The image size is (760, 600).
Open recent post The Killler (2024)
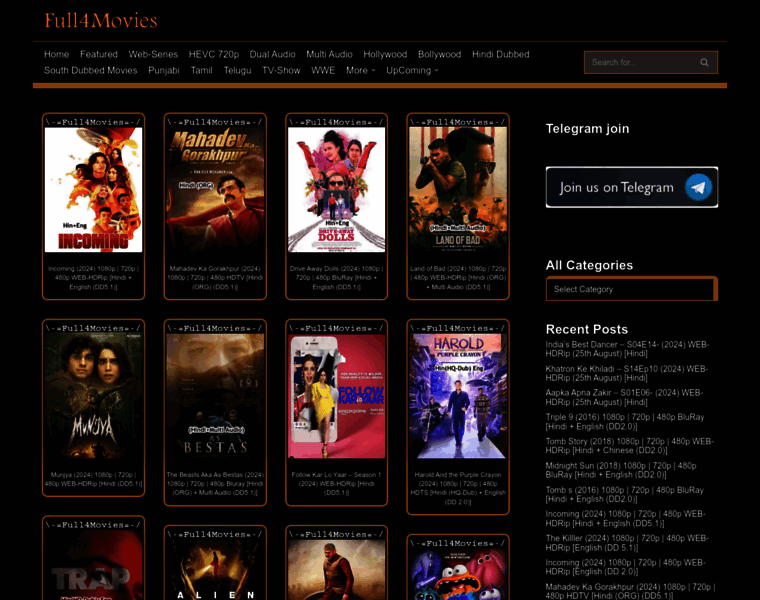[x=627, y=543]
